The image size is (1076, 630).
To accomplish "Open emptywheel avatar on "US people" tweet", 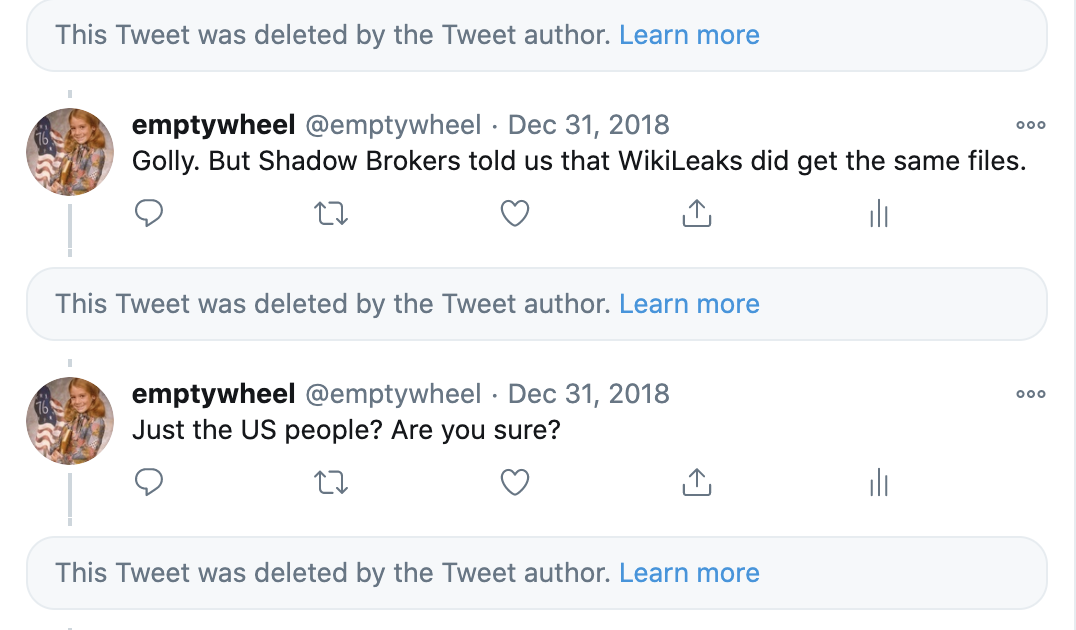I will click(x=69, y=421).
